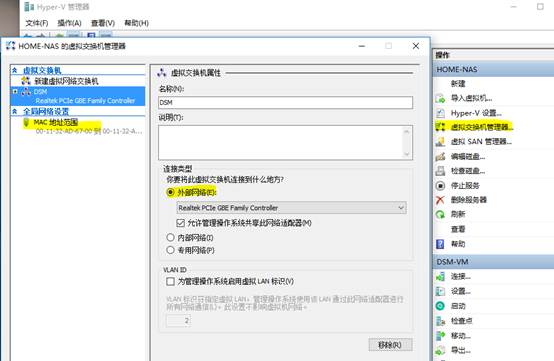Click the blue 帮助 icon
Viewport: 554px width, 361px height.
pyautogui.click(x=440, y=244)
